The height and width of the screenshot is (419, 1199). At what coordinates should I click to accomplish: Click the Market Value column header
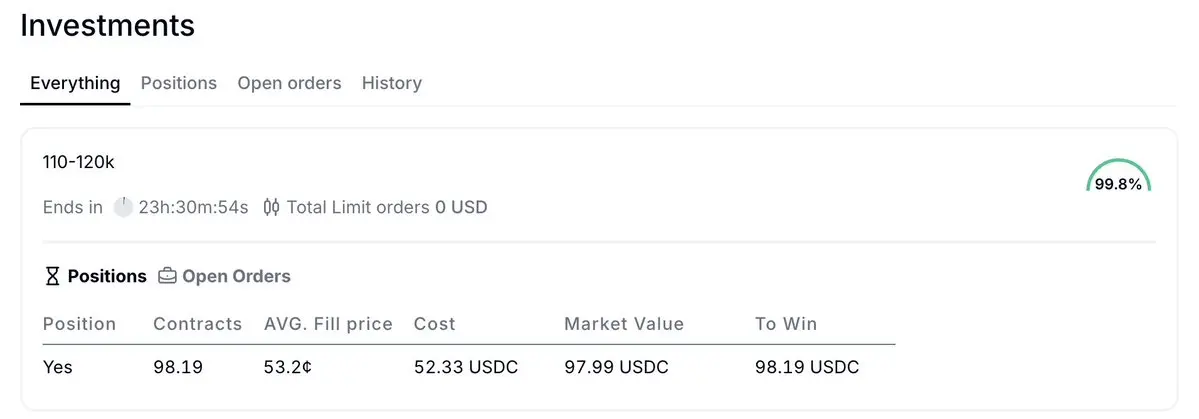624,324
